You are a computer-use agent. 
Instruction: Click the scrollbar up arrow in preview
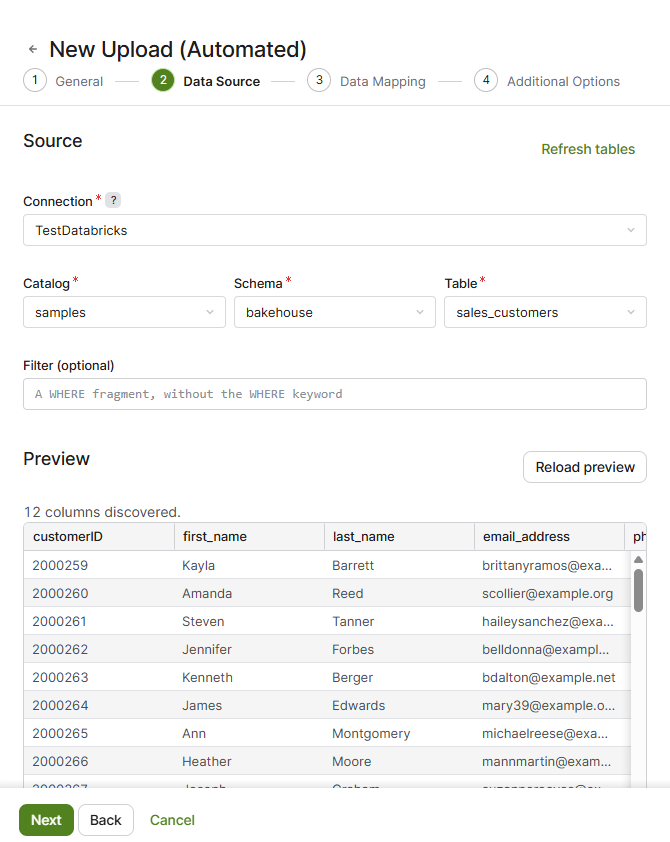638,560
